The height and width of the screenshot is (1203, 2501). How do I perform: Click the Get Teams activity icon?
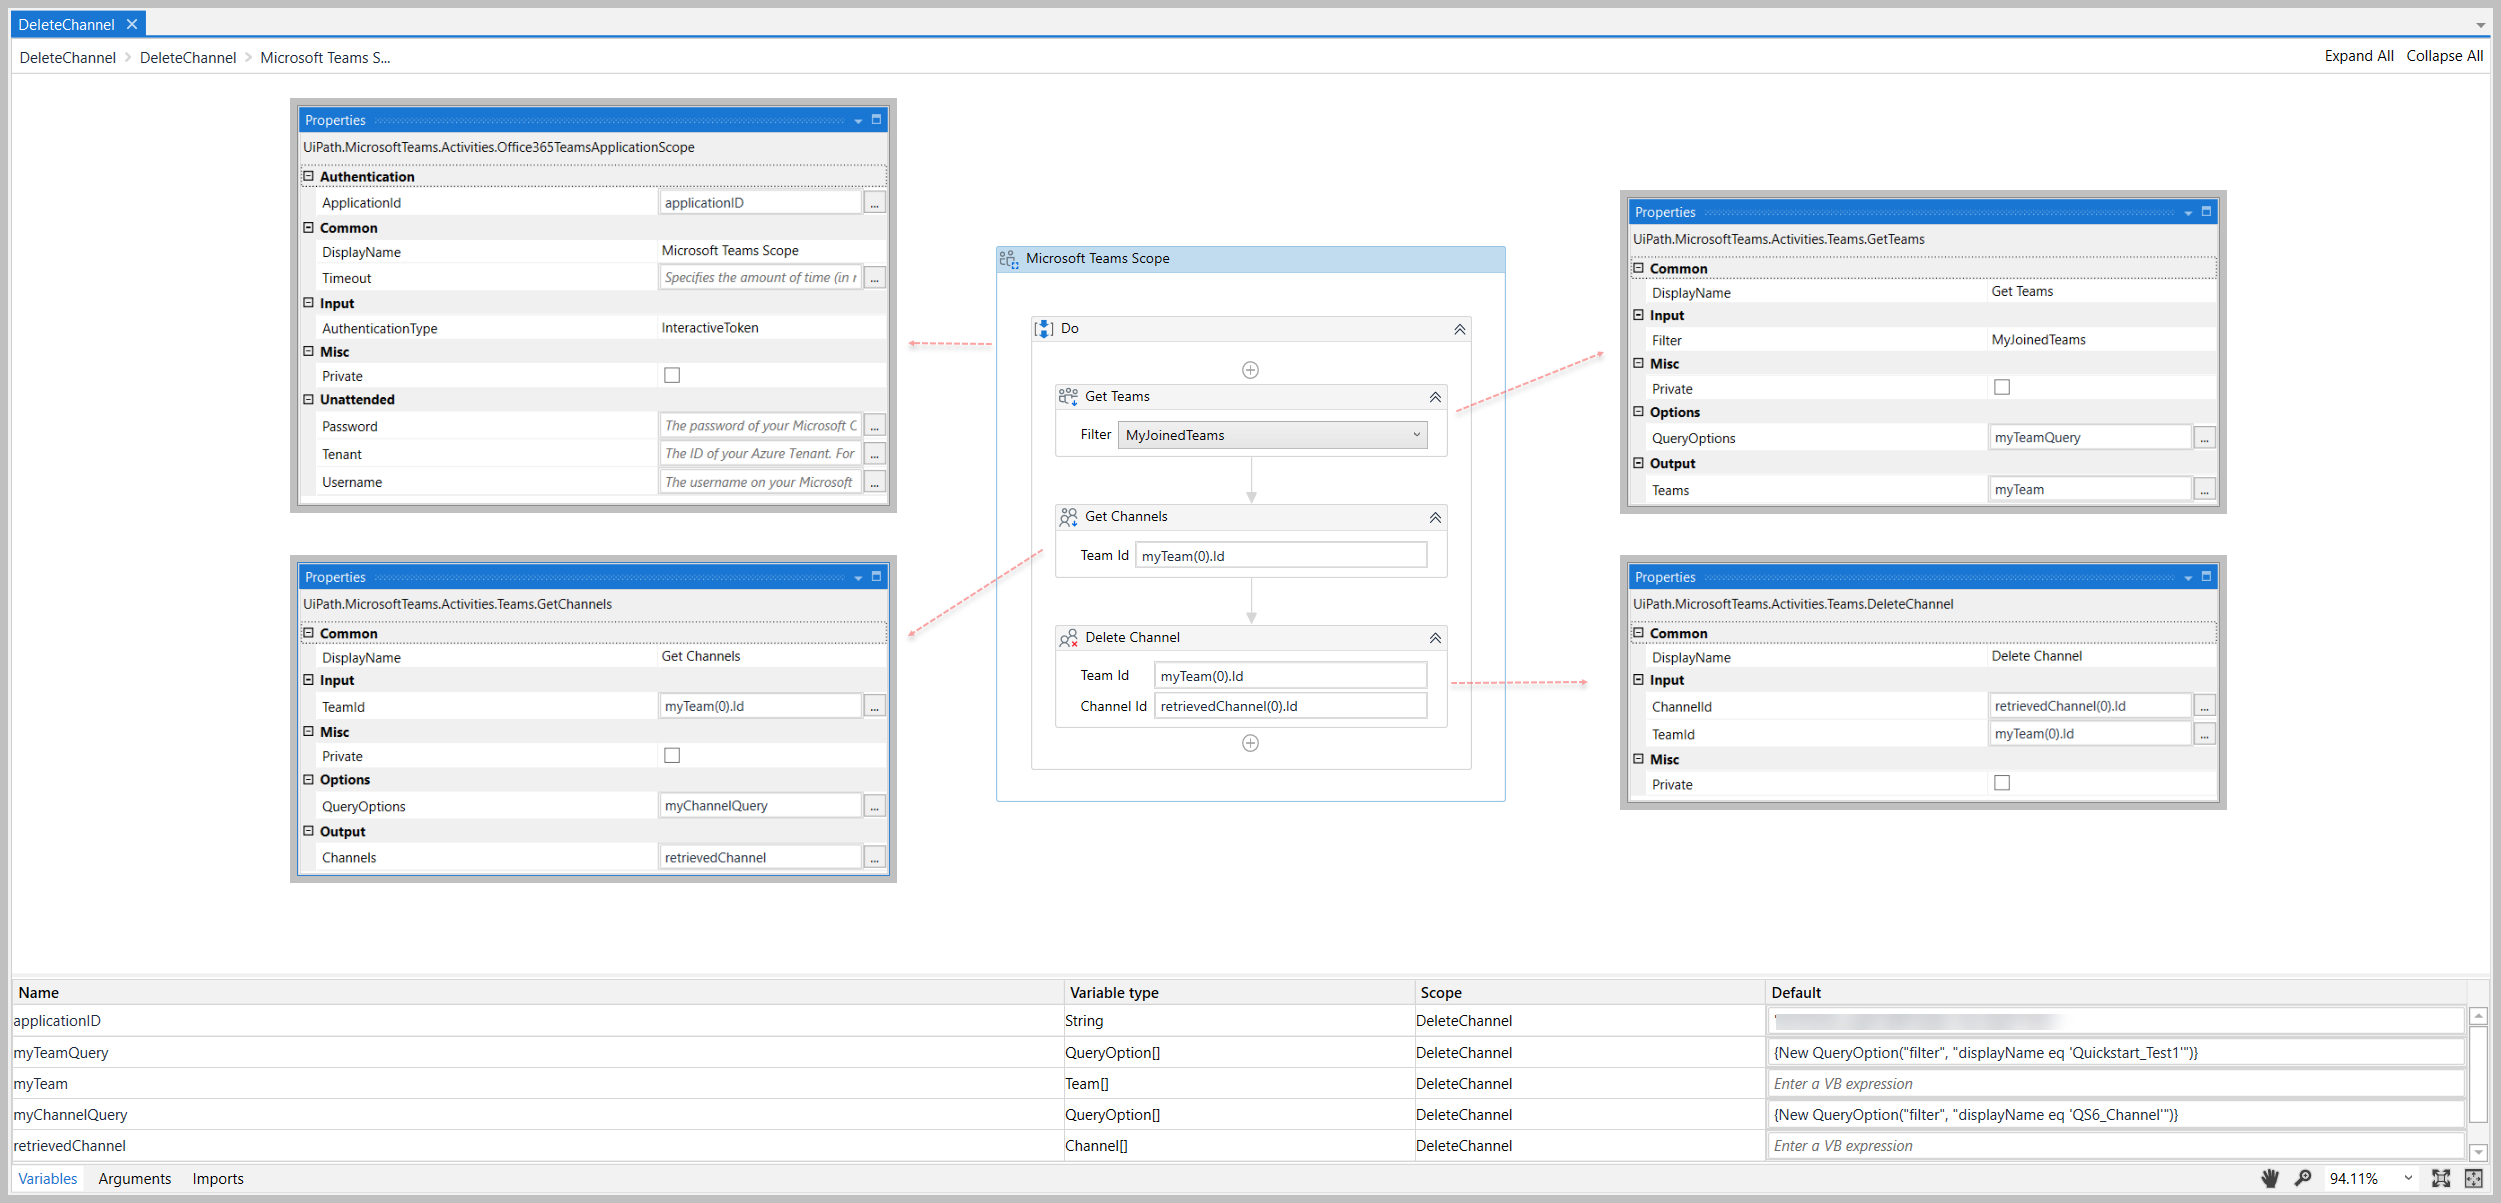[x=1068, y=397]
